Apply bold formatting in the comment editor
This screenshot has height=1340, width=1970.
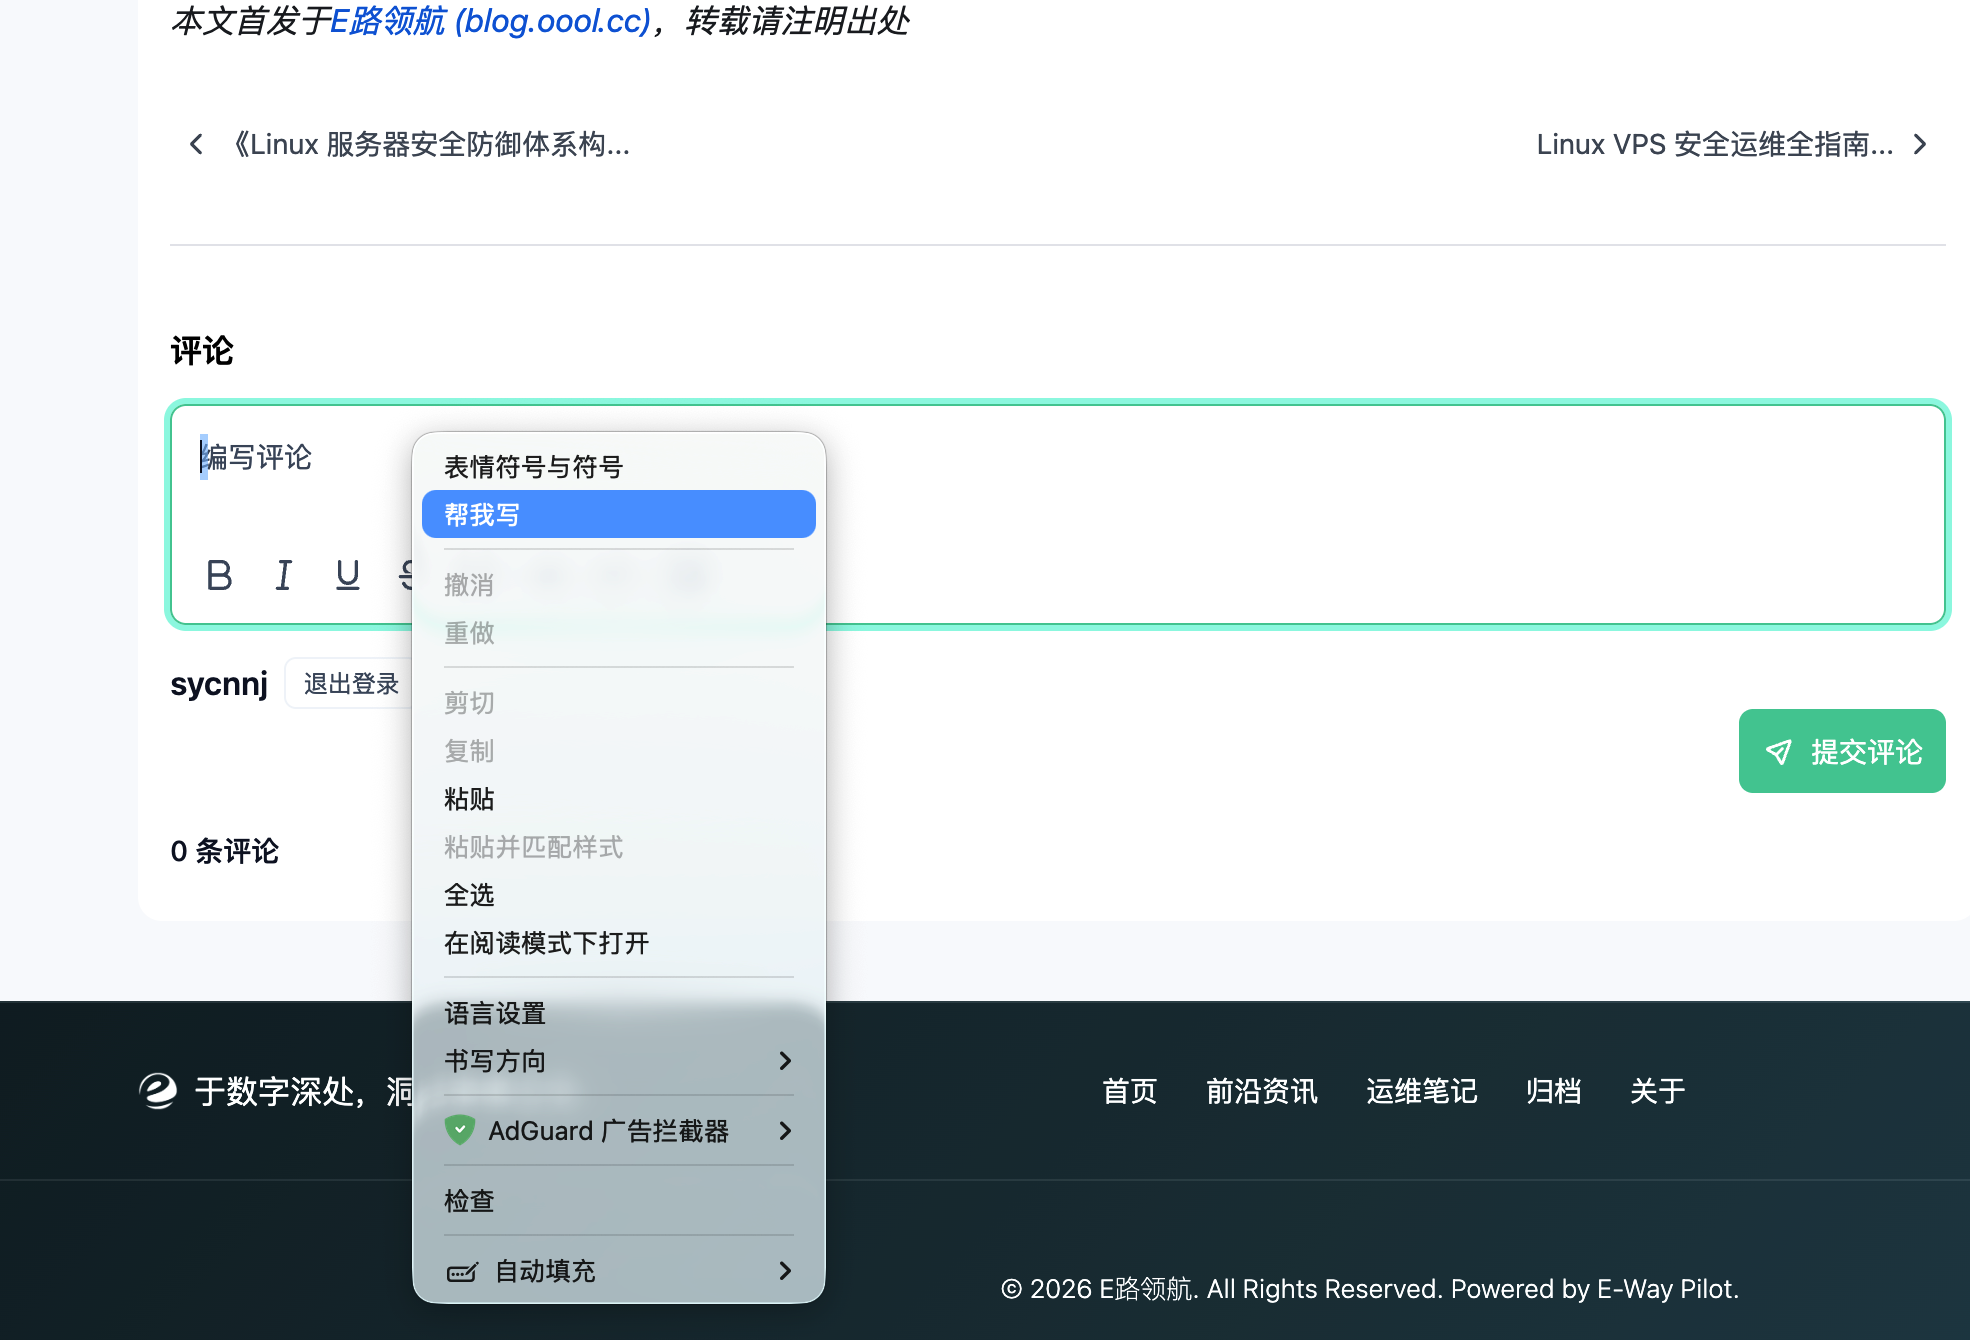click(x=218, y=575)
